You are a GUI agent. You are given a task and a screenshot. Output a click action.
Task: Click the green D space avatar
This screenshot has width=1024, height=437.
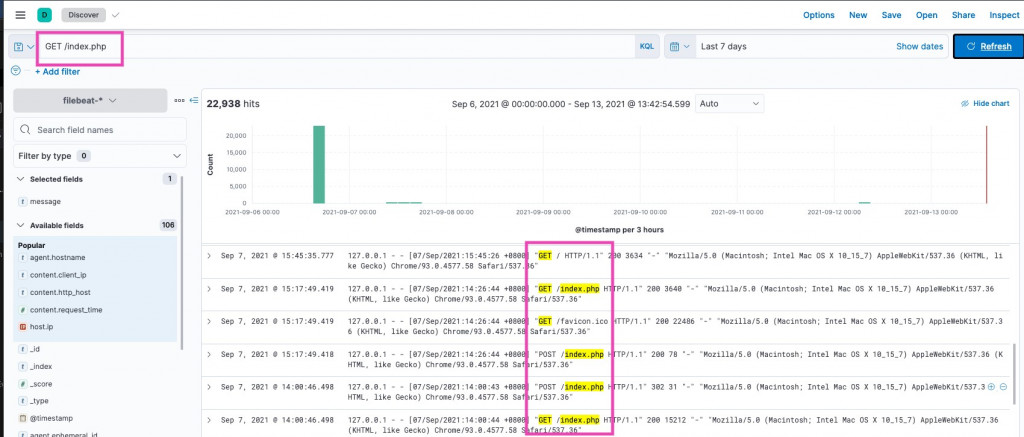coord(44,15)
